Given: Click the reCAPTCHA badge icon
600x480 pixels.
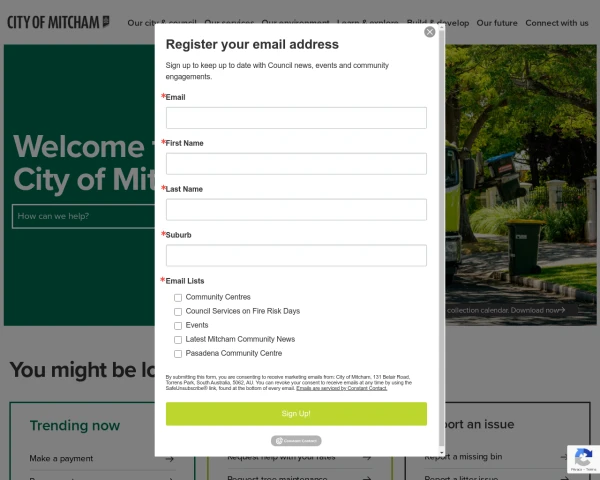Looking at the screenshot, I should (x=583, y=459).
